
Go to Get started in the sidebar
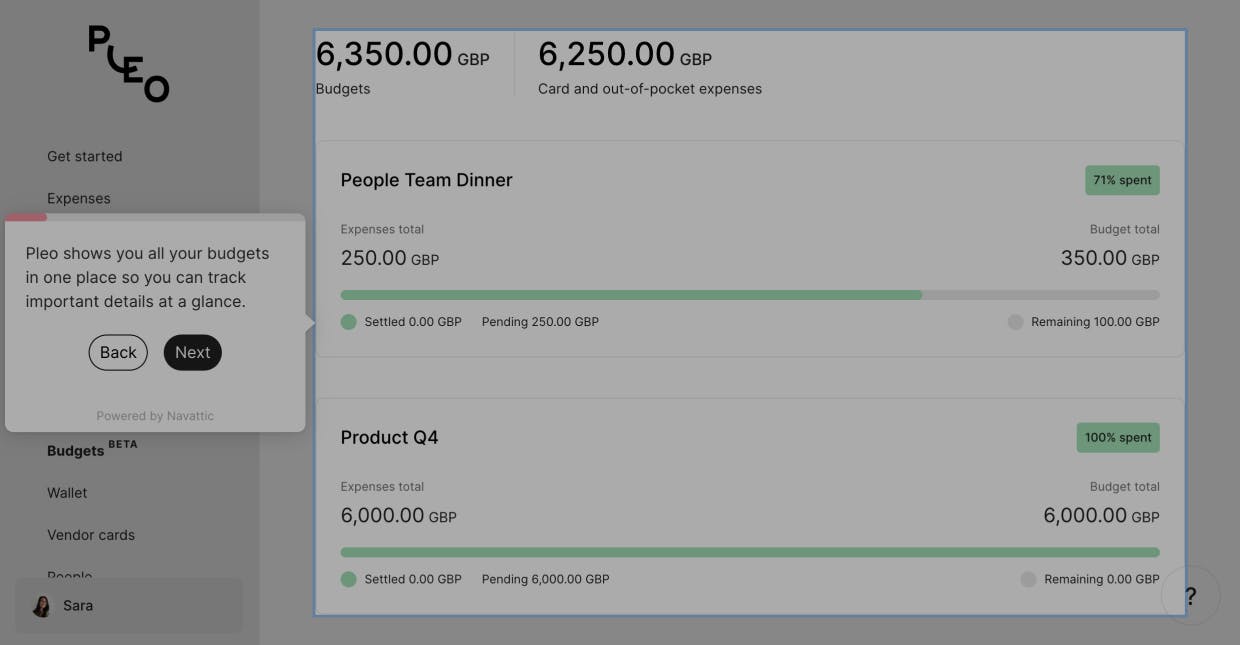coord(85,156)
